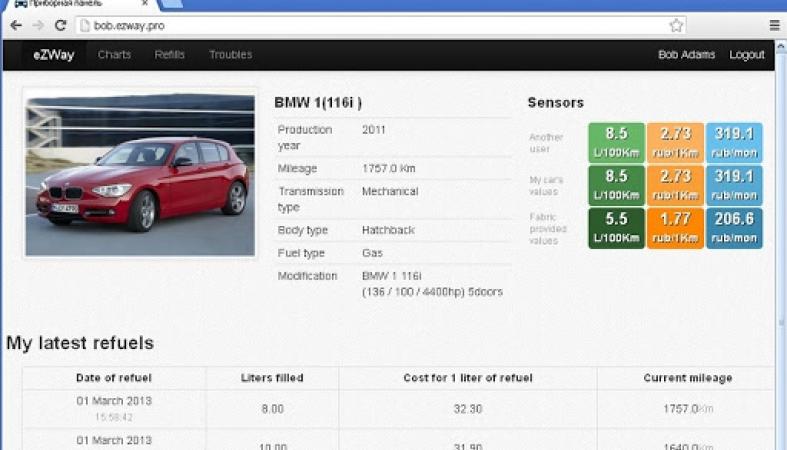Click the BMW 1(116i) heading

318,103
